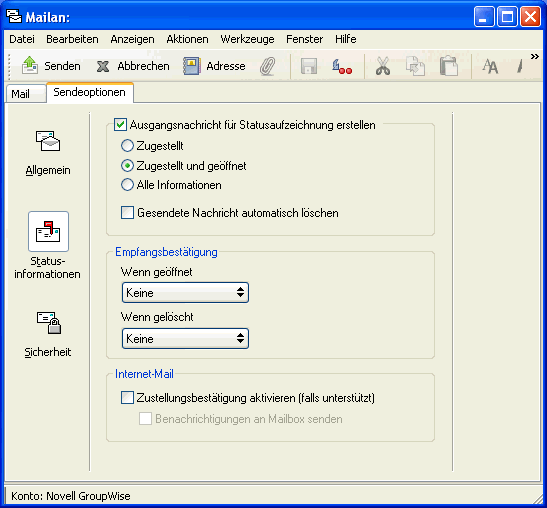Click the spell check icon with red dots
Image resolution: width=547 pixels, height=508 pixels.
(342, 66)
